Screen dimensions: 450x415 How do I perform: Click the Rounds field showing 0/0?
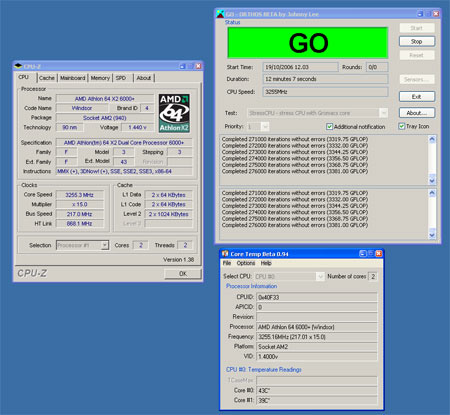(x=377, y=67)
